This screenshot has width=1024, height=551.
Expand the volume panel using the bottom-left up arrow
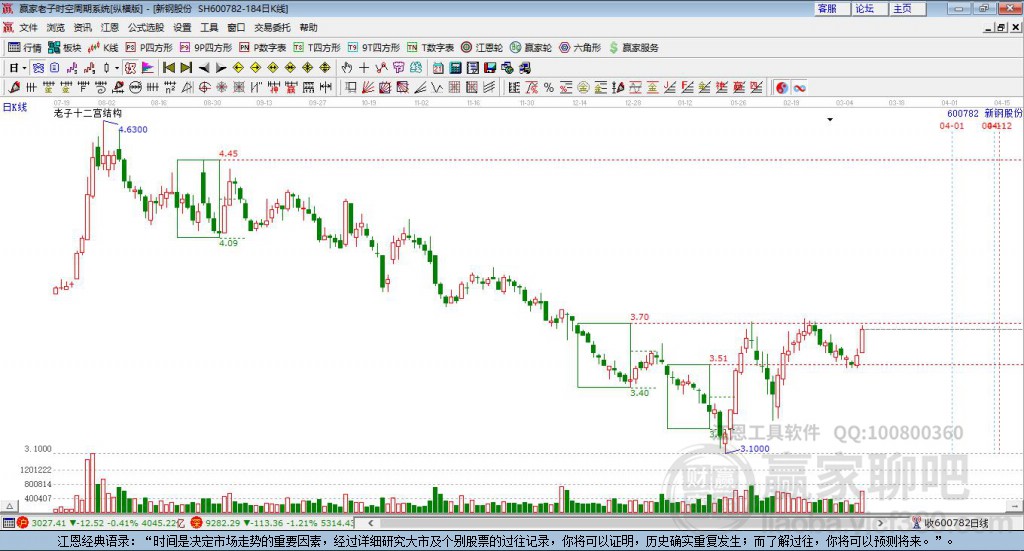pyautogui.click(x=9, y=506)
